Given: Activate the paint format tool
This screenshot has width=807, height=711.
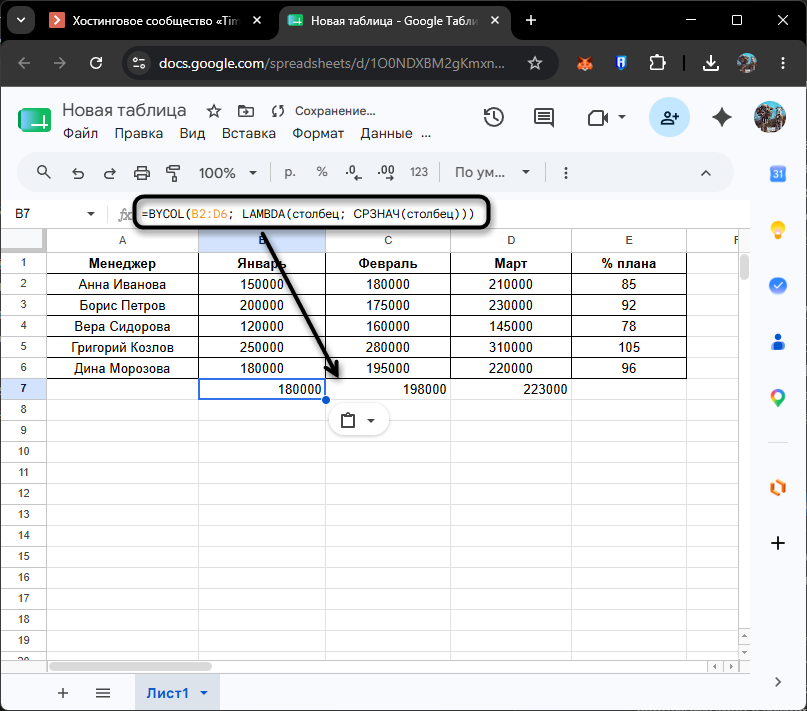Looking at the screenshot, I should click(x=173, y=173).
